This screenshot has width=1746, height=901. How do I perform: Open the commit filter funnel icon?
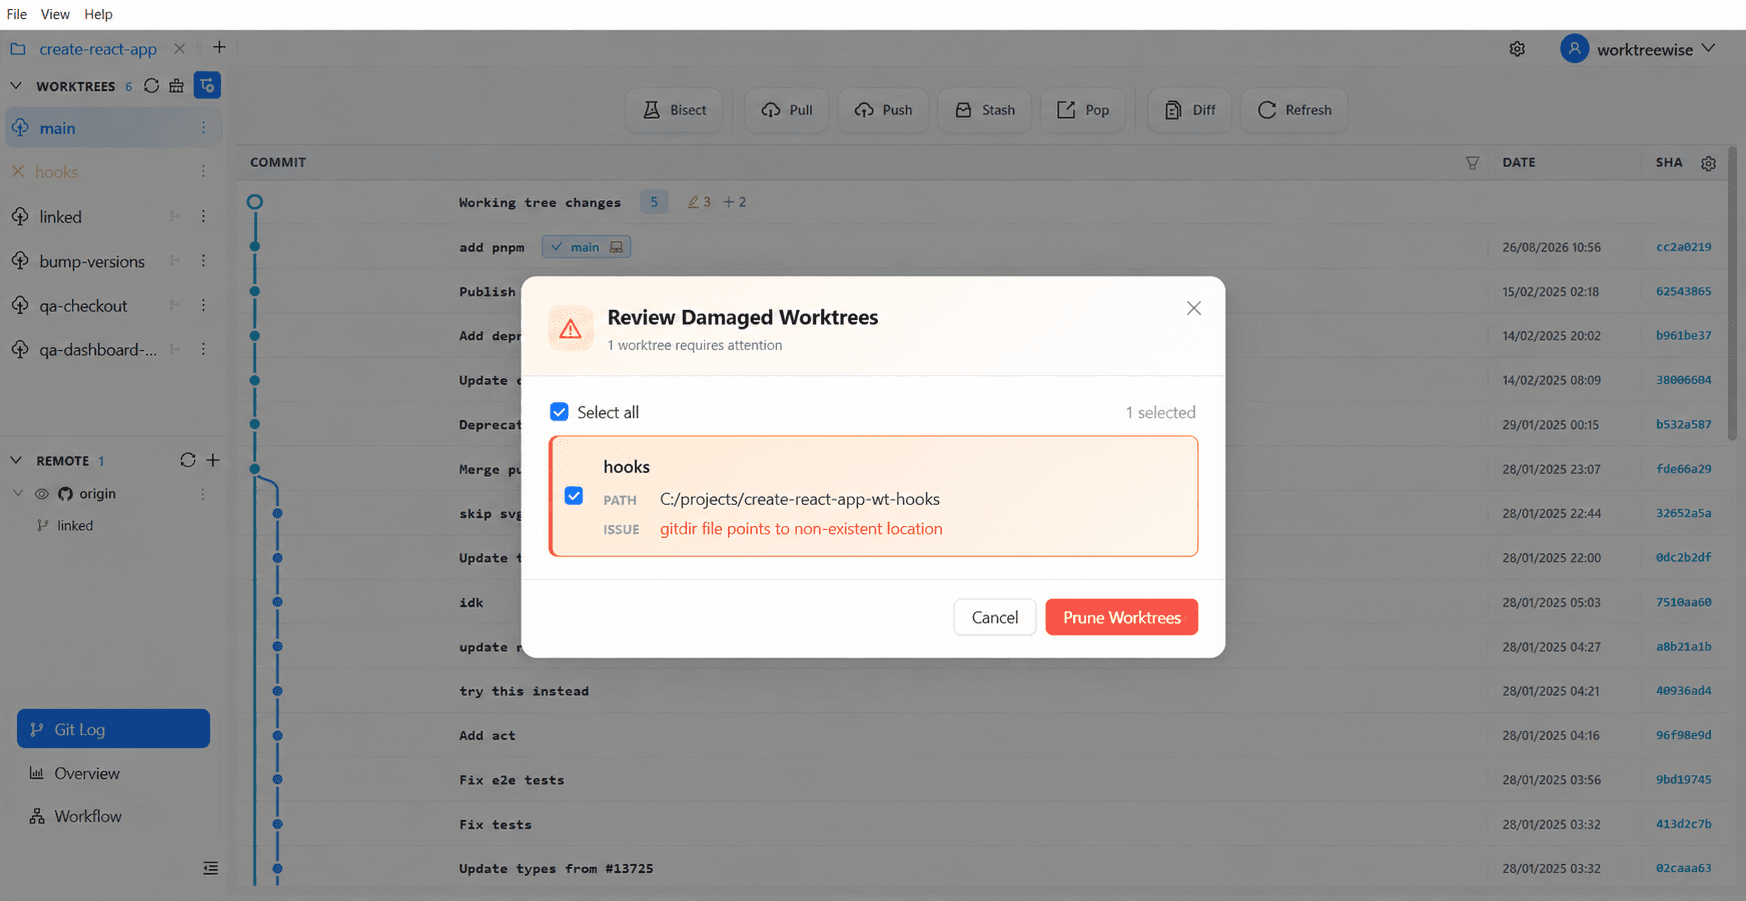(1472, 162)
